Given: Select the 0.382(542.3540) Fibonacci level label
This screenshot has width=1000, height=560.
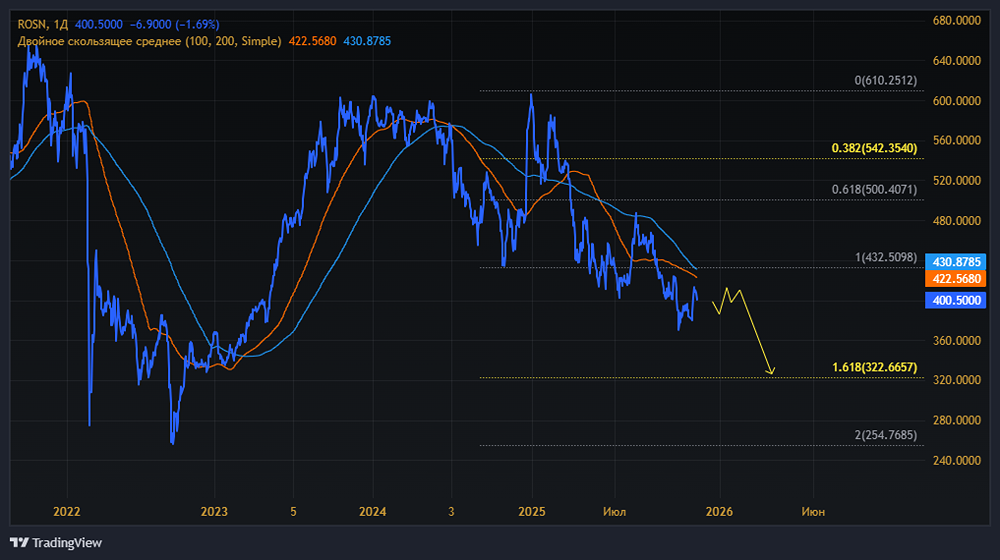Looking at the screenshot, I should point(874,148).
